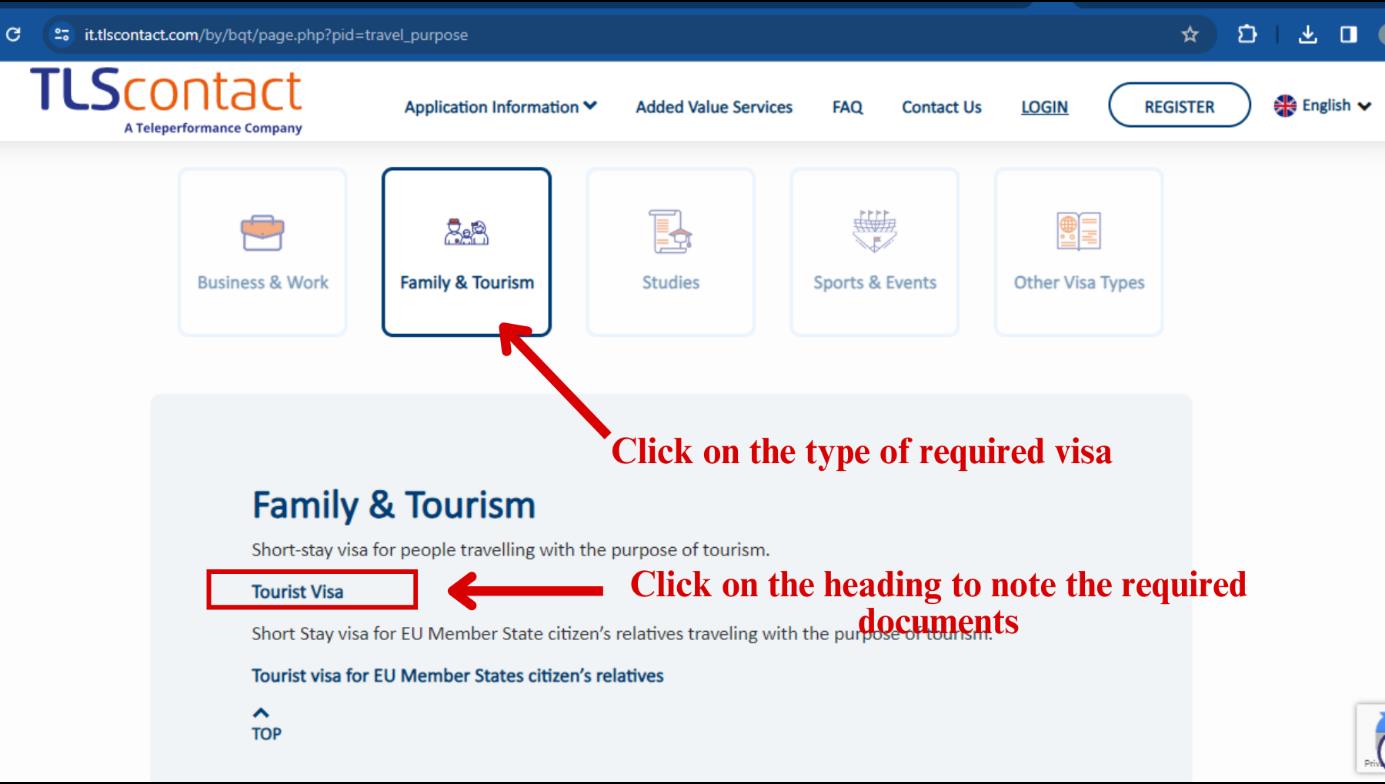The image size is (1385, 784).
Task: Open the browser extensions puzzle icon
Action: [1246, 32]
